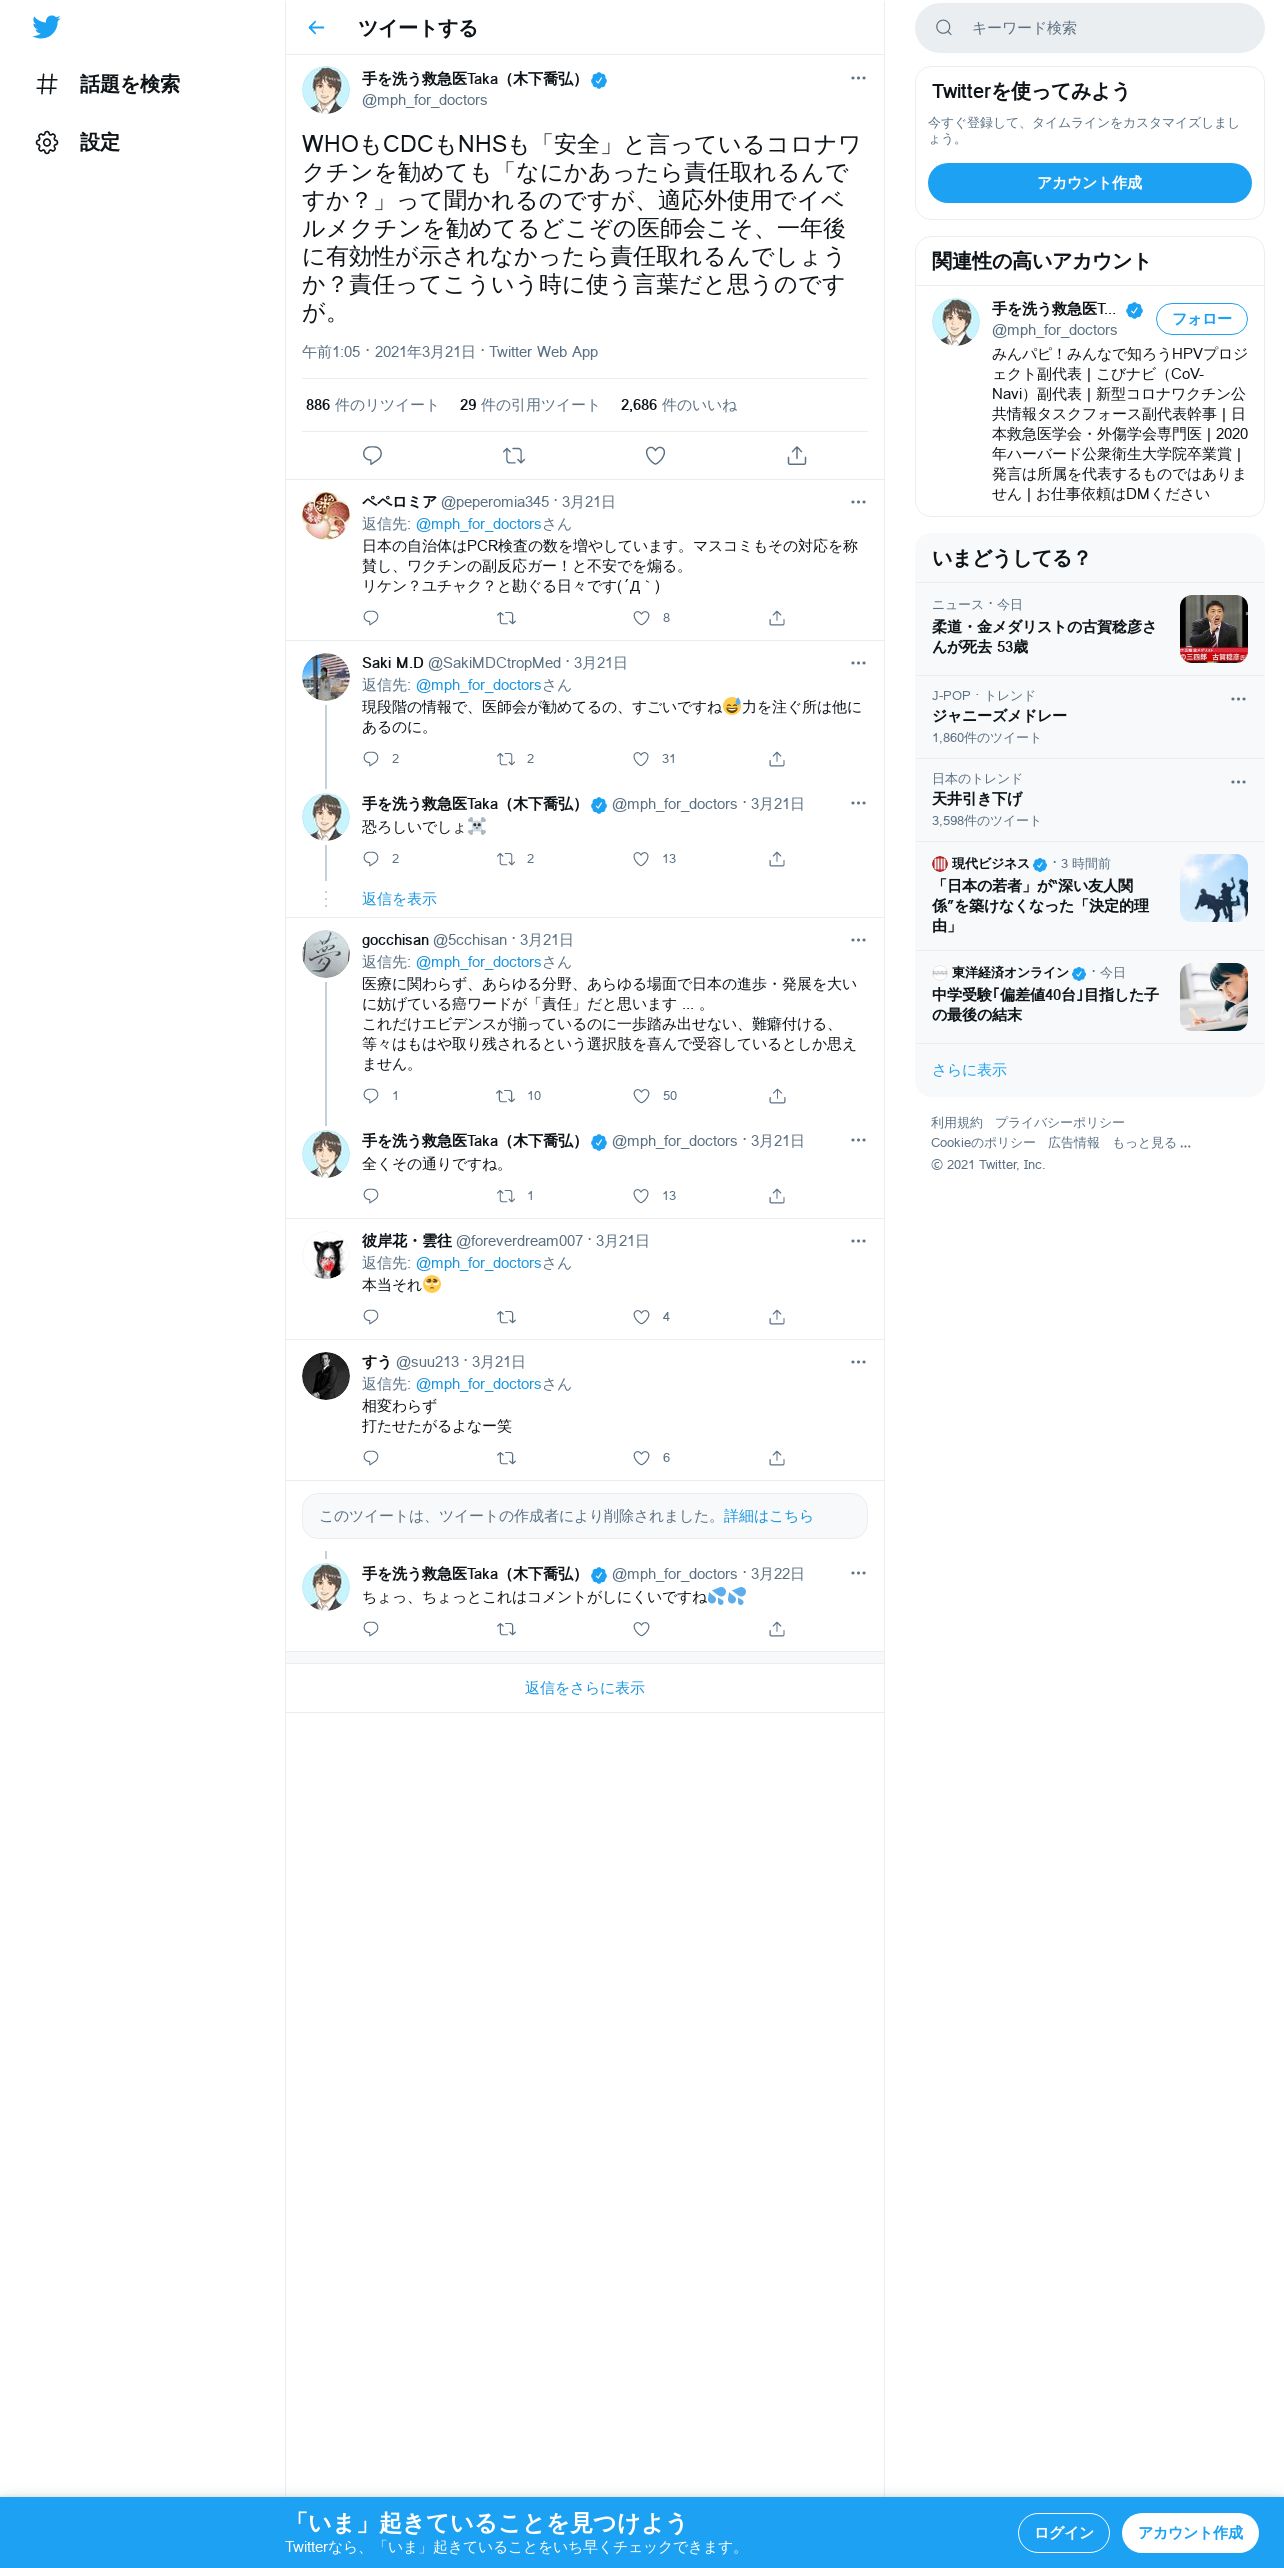Image resolution: width=1284 pixels, height=2568 pixels.
Task: View 886 件のリツイート list
Action: click(372, 405)
